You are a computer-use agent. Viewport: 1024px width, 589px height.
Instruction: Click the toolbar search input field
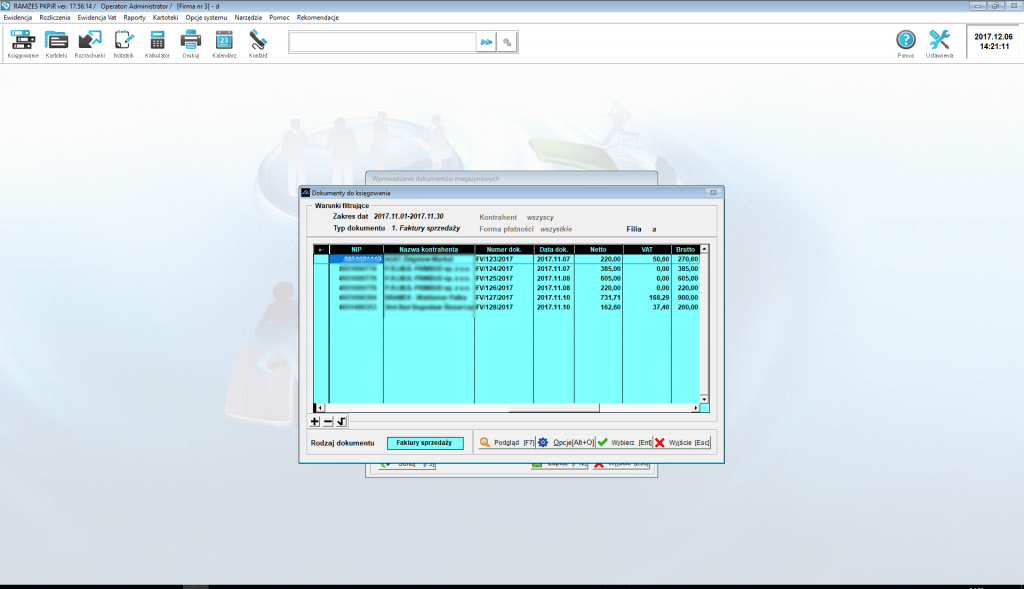click(382, 42)
